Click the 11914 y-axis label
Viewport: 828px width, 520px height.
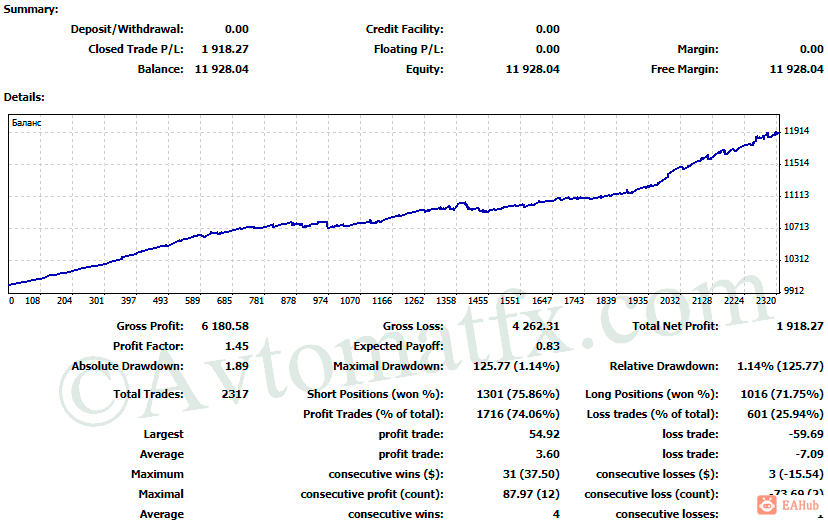[x=796, y=131]
